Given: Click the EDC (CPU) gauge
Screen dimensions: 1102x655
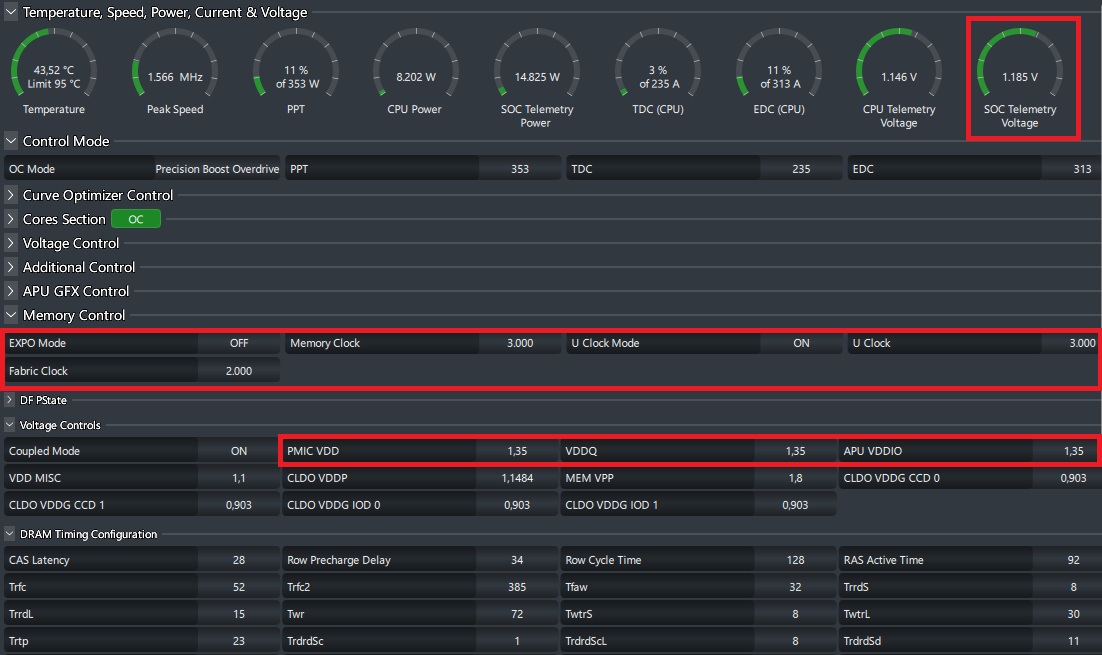Looking at the screenshot, I should click(779, 72).
